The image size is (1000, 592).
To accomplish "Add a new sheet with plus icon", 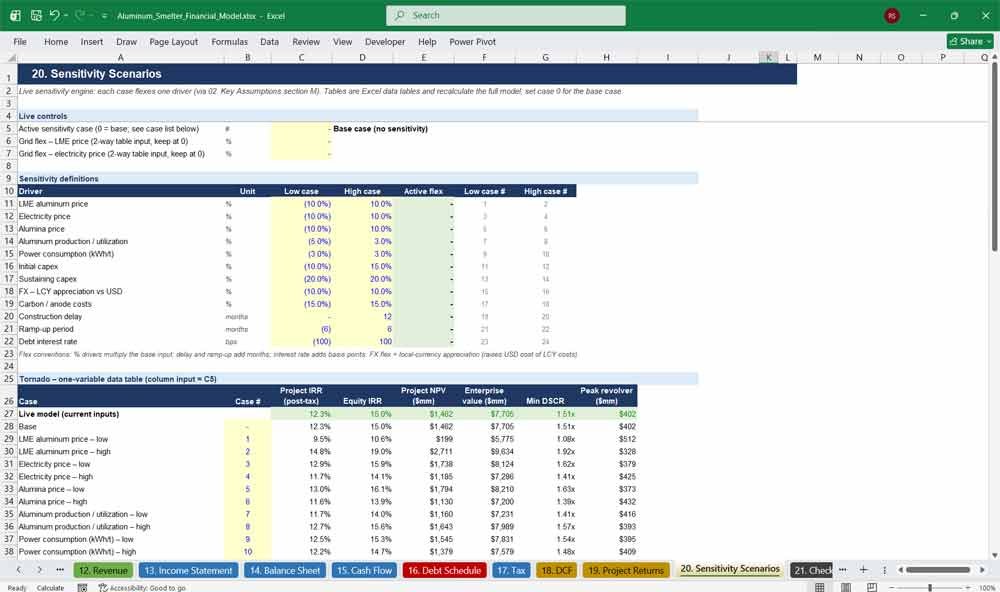I will click(x=863, y=570).
